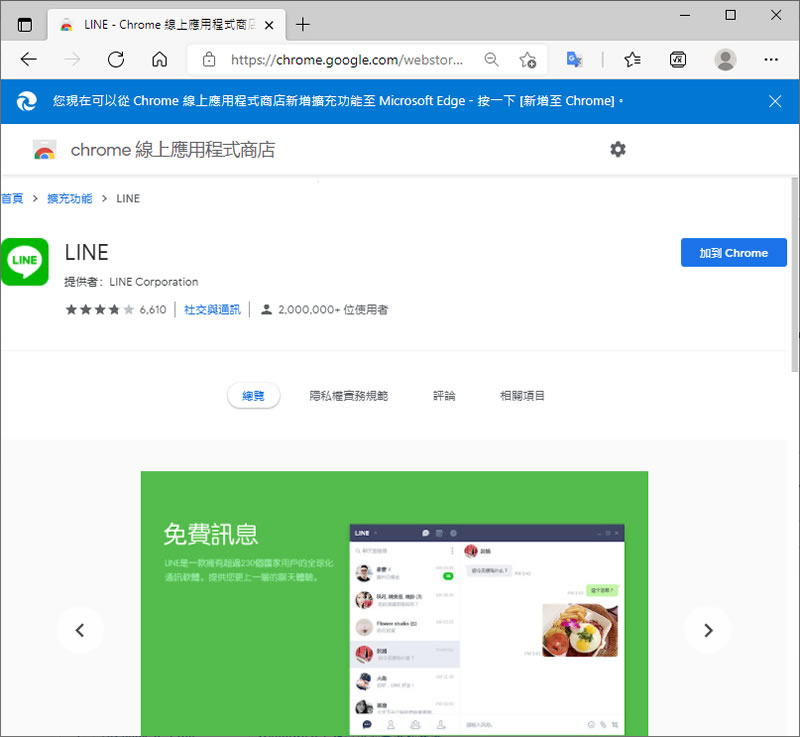Screen dimensions: 800x737
Task: Click the star rating 6,610
Action: point(116,310)
